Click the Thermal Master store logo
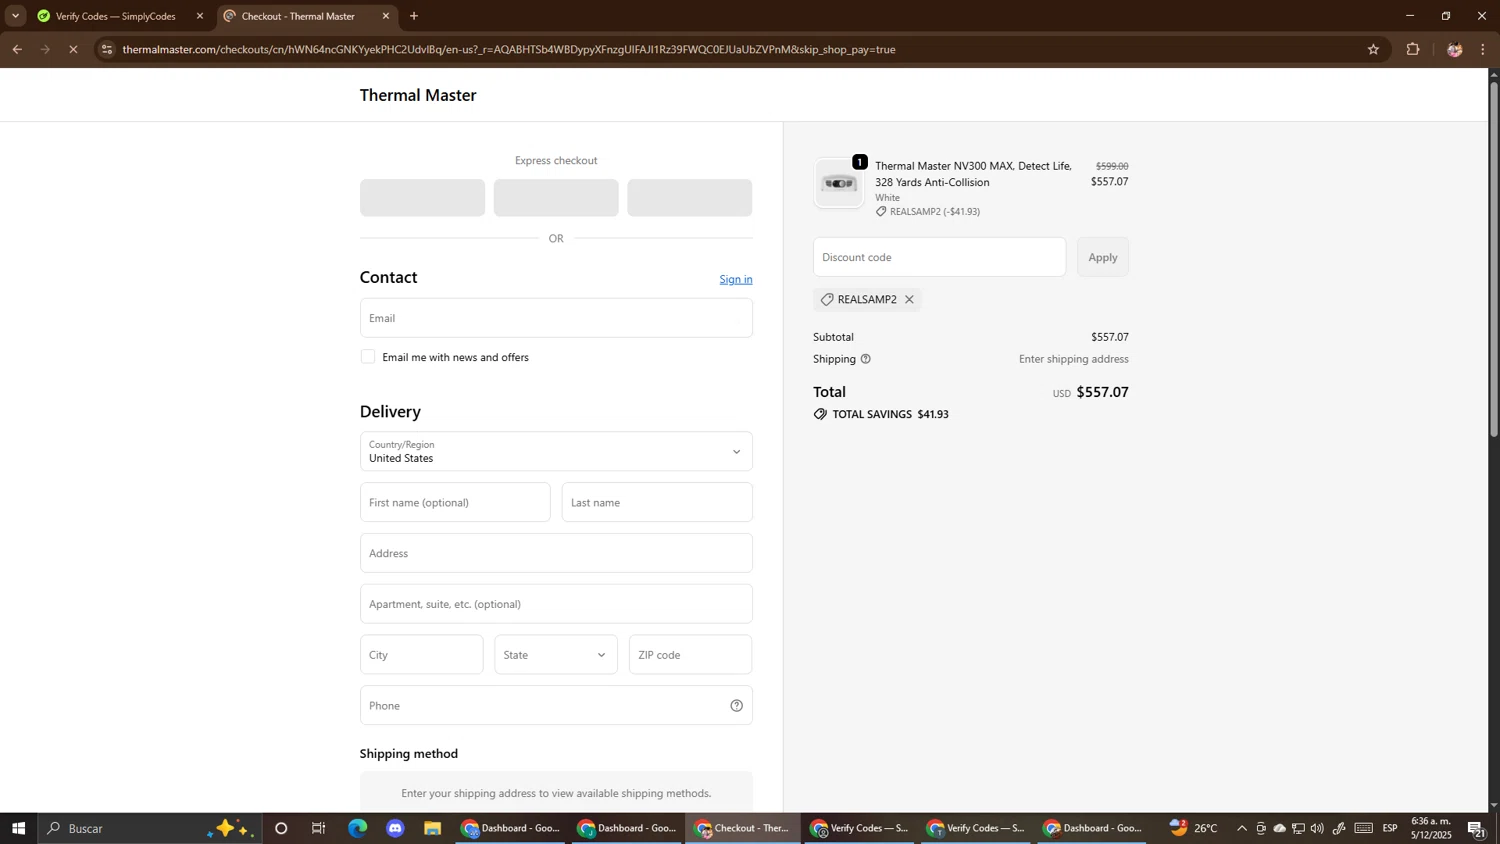This screenshot has width=1500, height=844. pos(418,95)
